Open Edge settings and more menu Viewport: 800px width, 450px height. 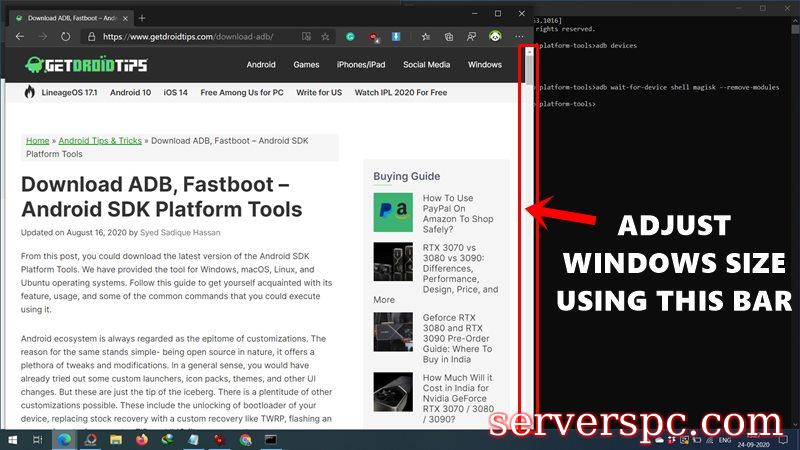coord(518,36)
